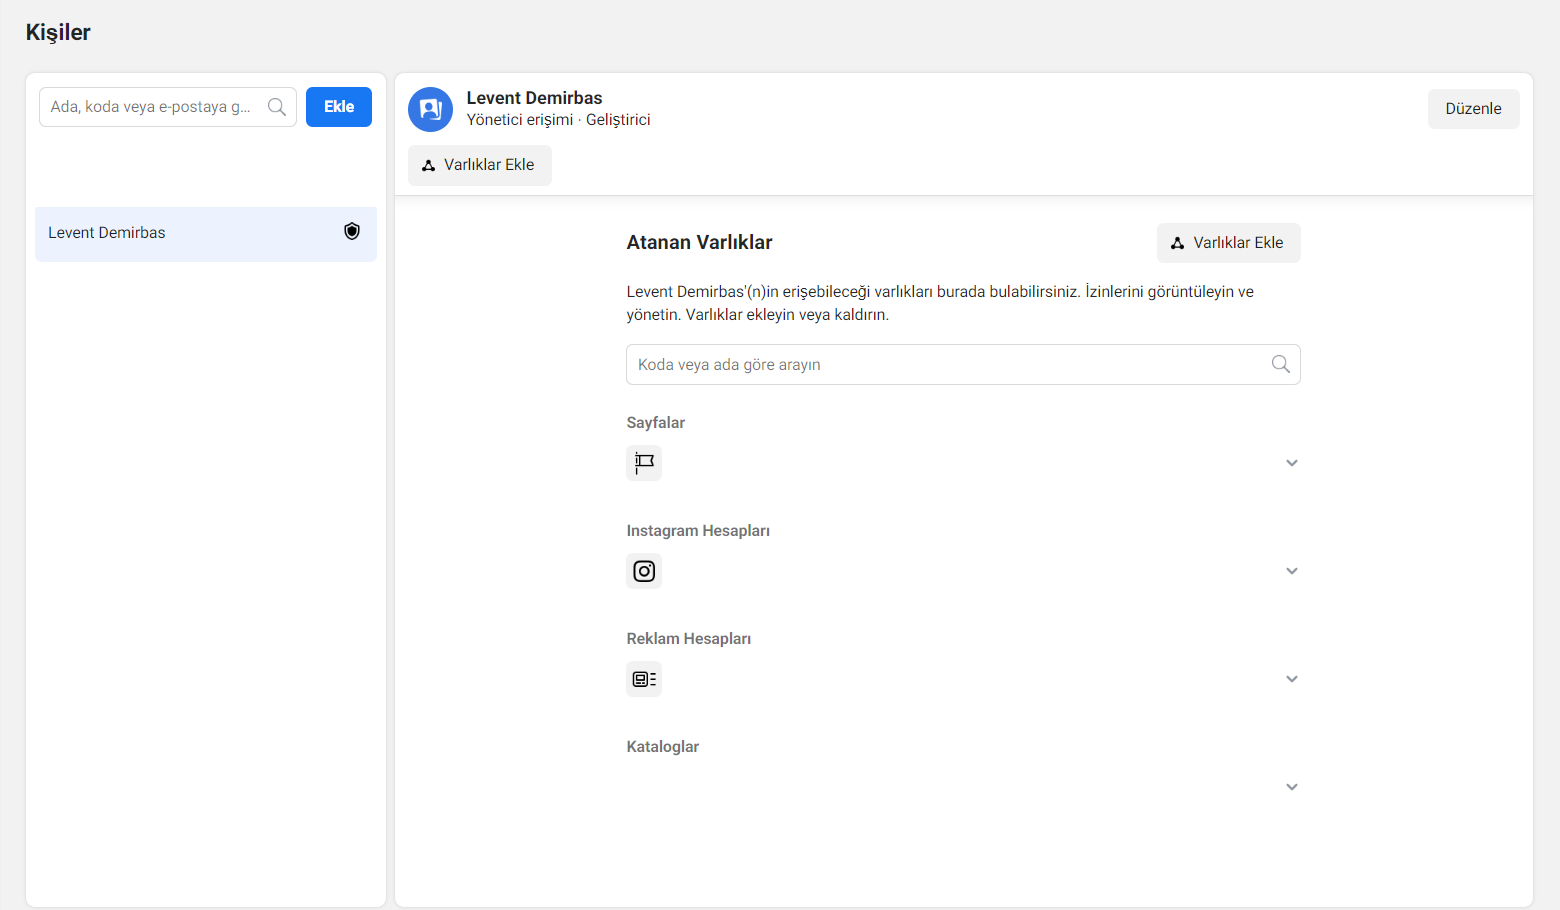Viewport: 1560px width, 910px height.
Task: Click the Instagram Hesapları section label
Action: [x=698, y=531]
